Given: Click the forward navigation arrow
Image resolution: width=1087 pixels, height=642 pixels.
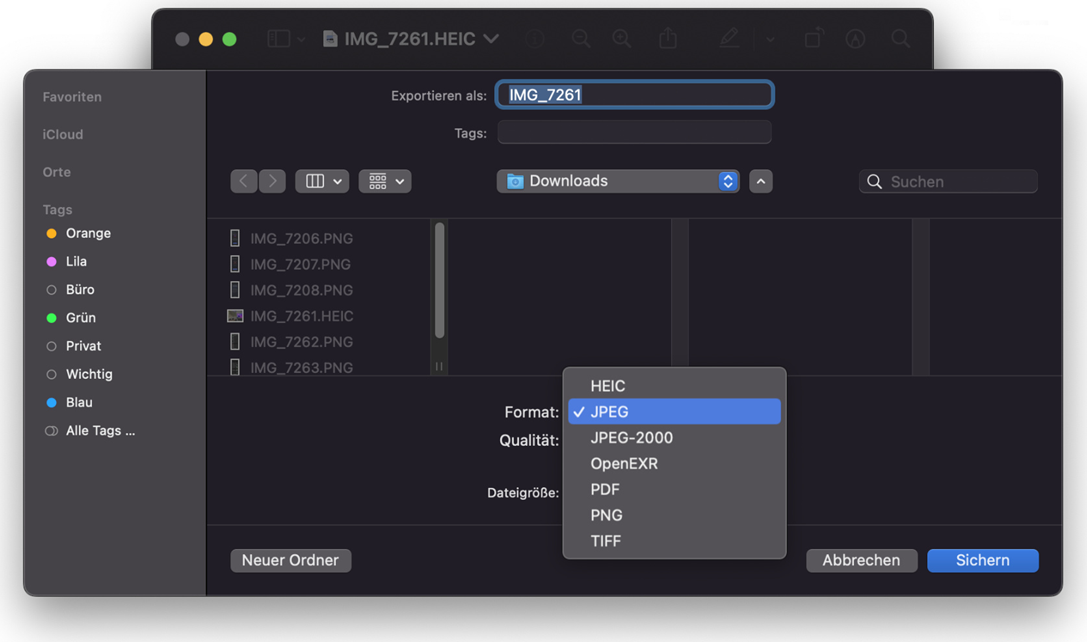Looking at the screenshot, I should point(272,181).
